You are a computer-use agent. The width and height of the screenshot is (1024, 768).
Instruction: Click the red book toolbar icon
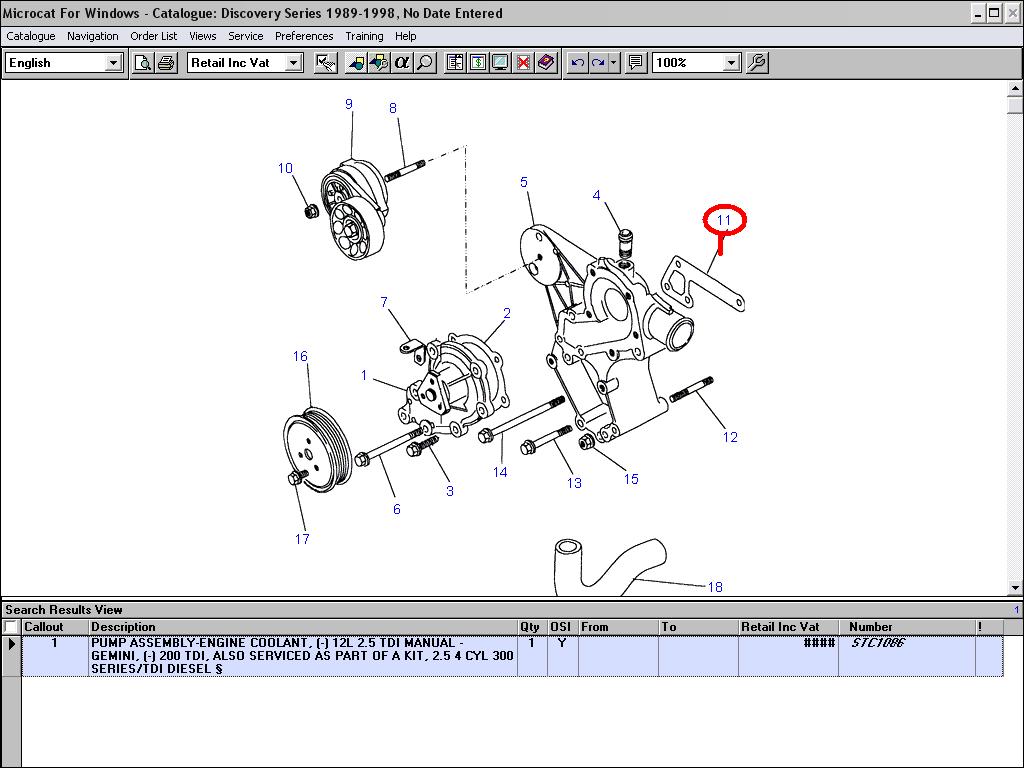point(545,63)
